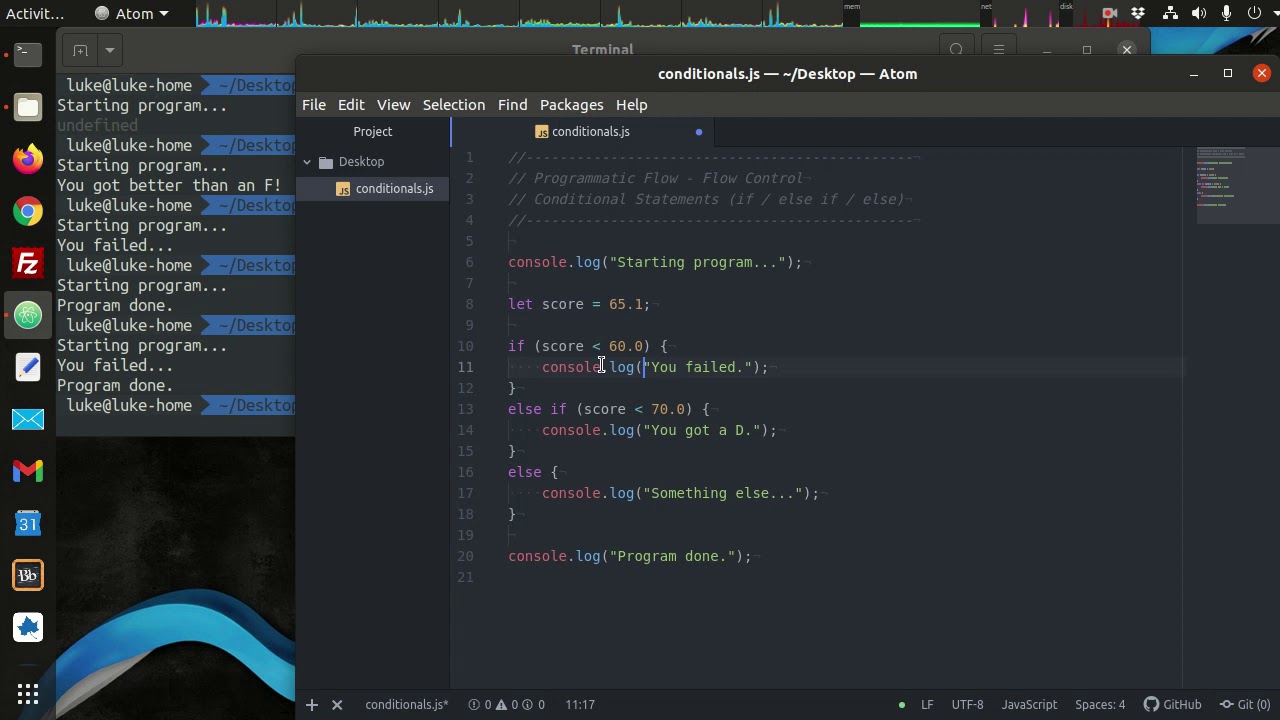Change the LF line ending selector
Image resolution: width=1280 pixels, height=720 pixels.
(x=927, y=705)
